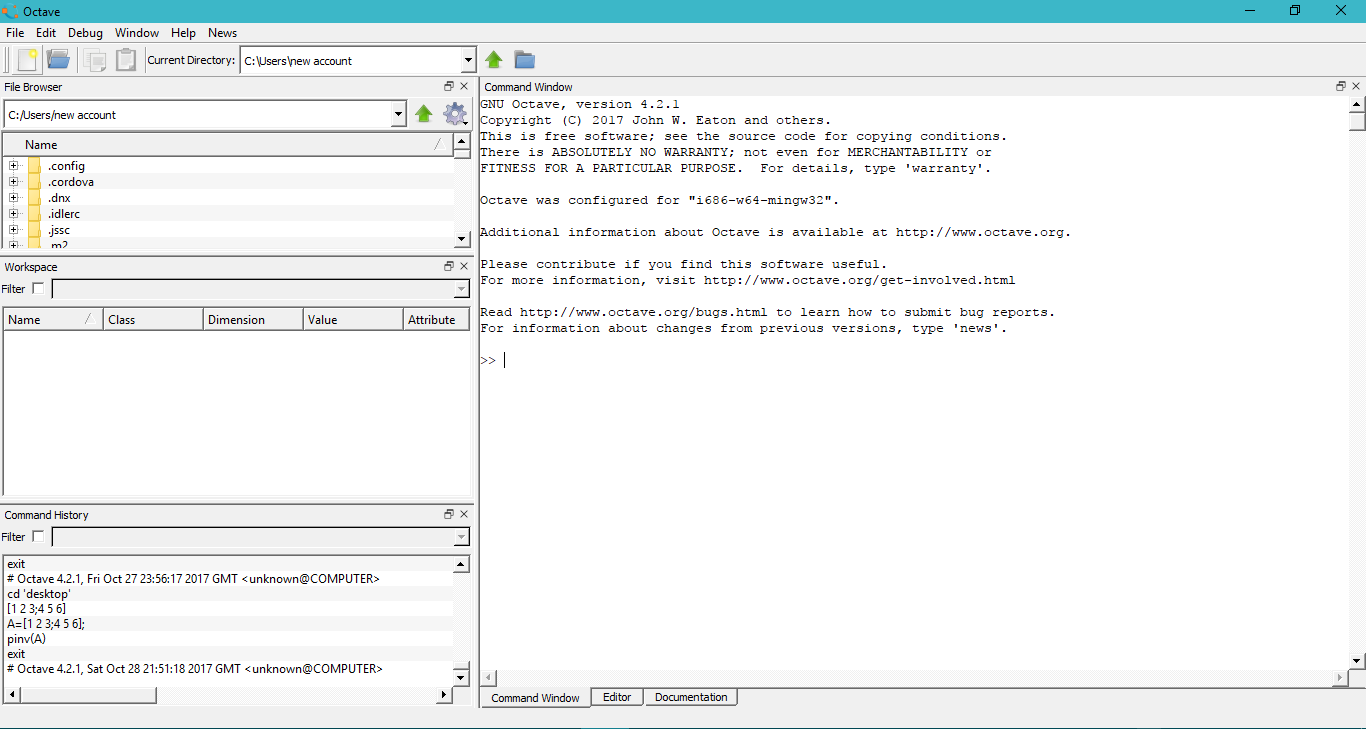Click the Copy toolbar icon
1366x729 pixels.
pyautogui.click(x=95, y=59)
